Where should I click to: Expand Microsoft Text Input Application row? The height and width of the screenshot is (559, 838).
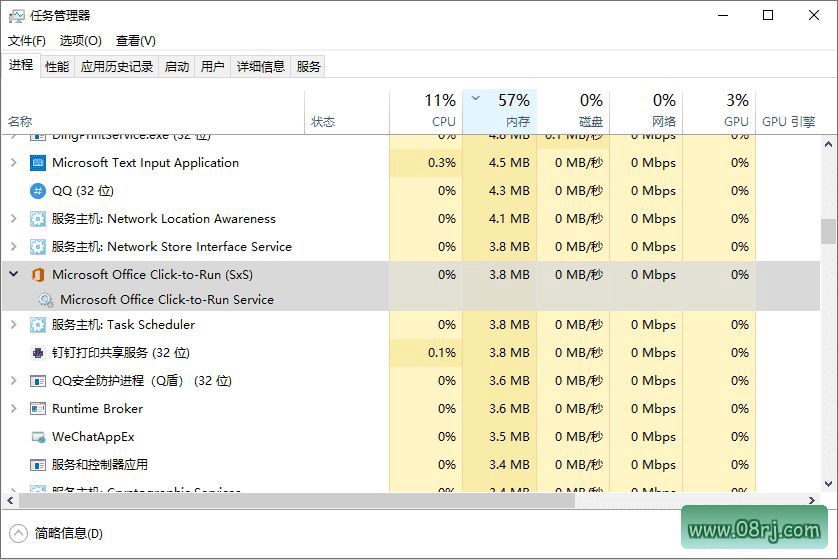[14, 162]
